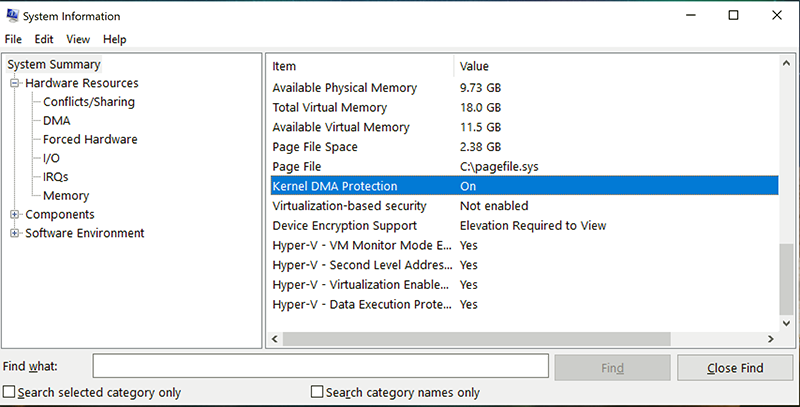Image resolution: width=800 pixels, height=407 pixels.
Task: Click the vertical scrollbar up arrow
Action: click(x=786, y=63)
